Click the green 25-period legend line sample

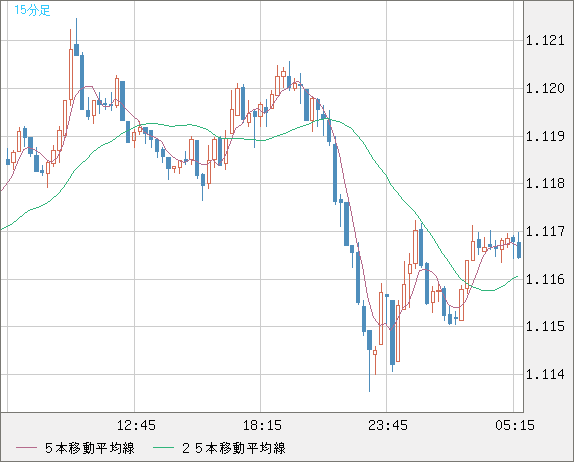(x=163, y=448)
